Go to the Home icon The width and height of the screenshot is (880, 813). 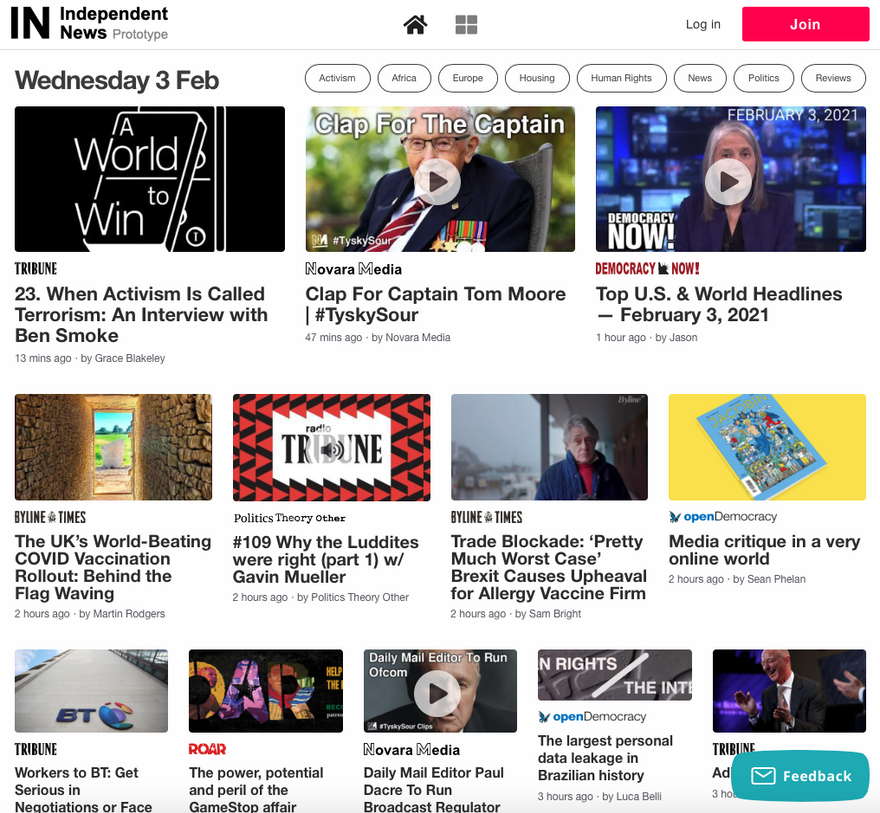[x=415, y=24]
